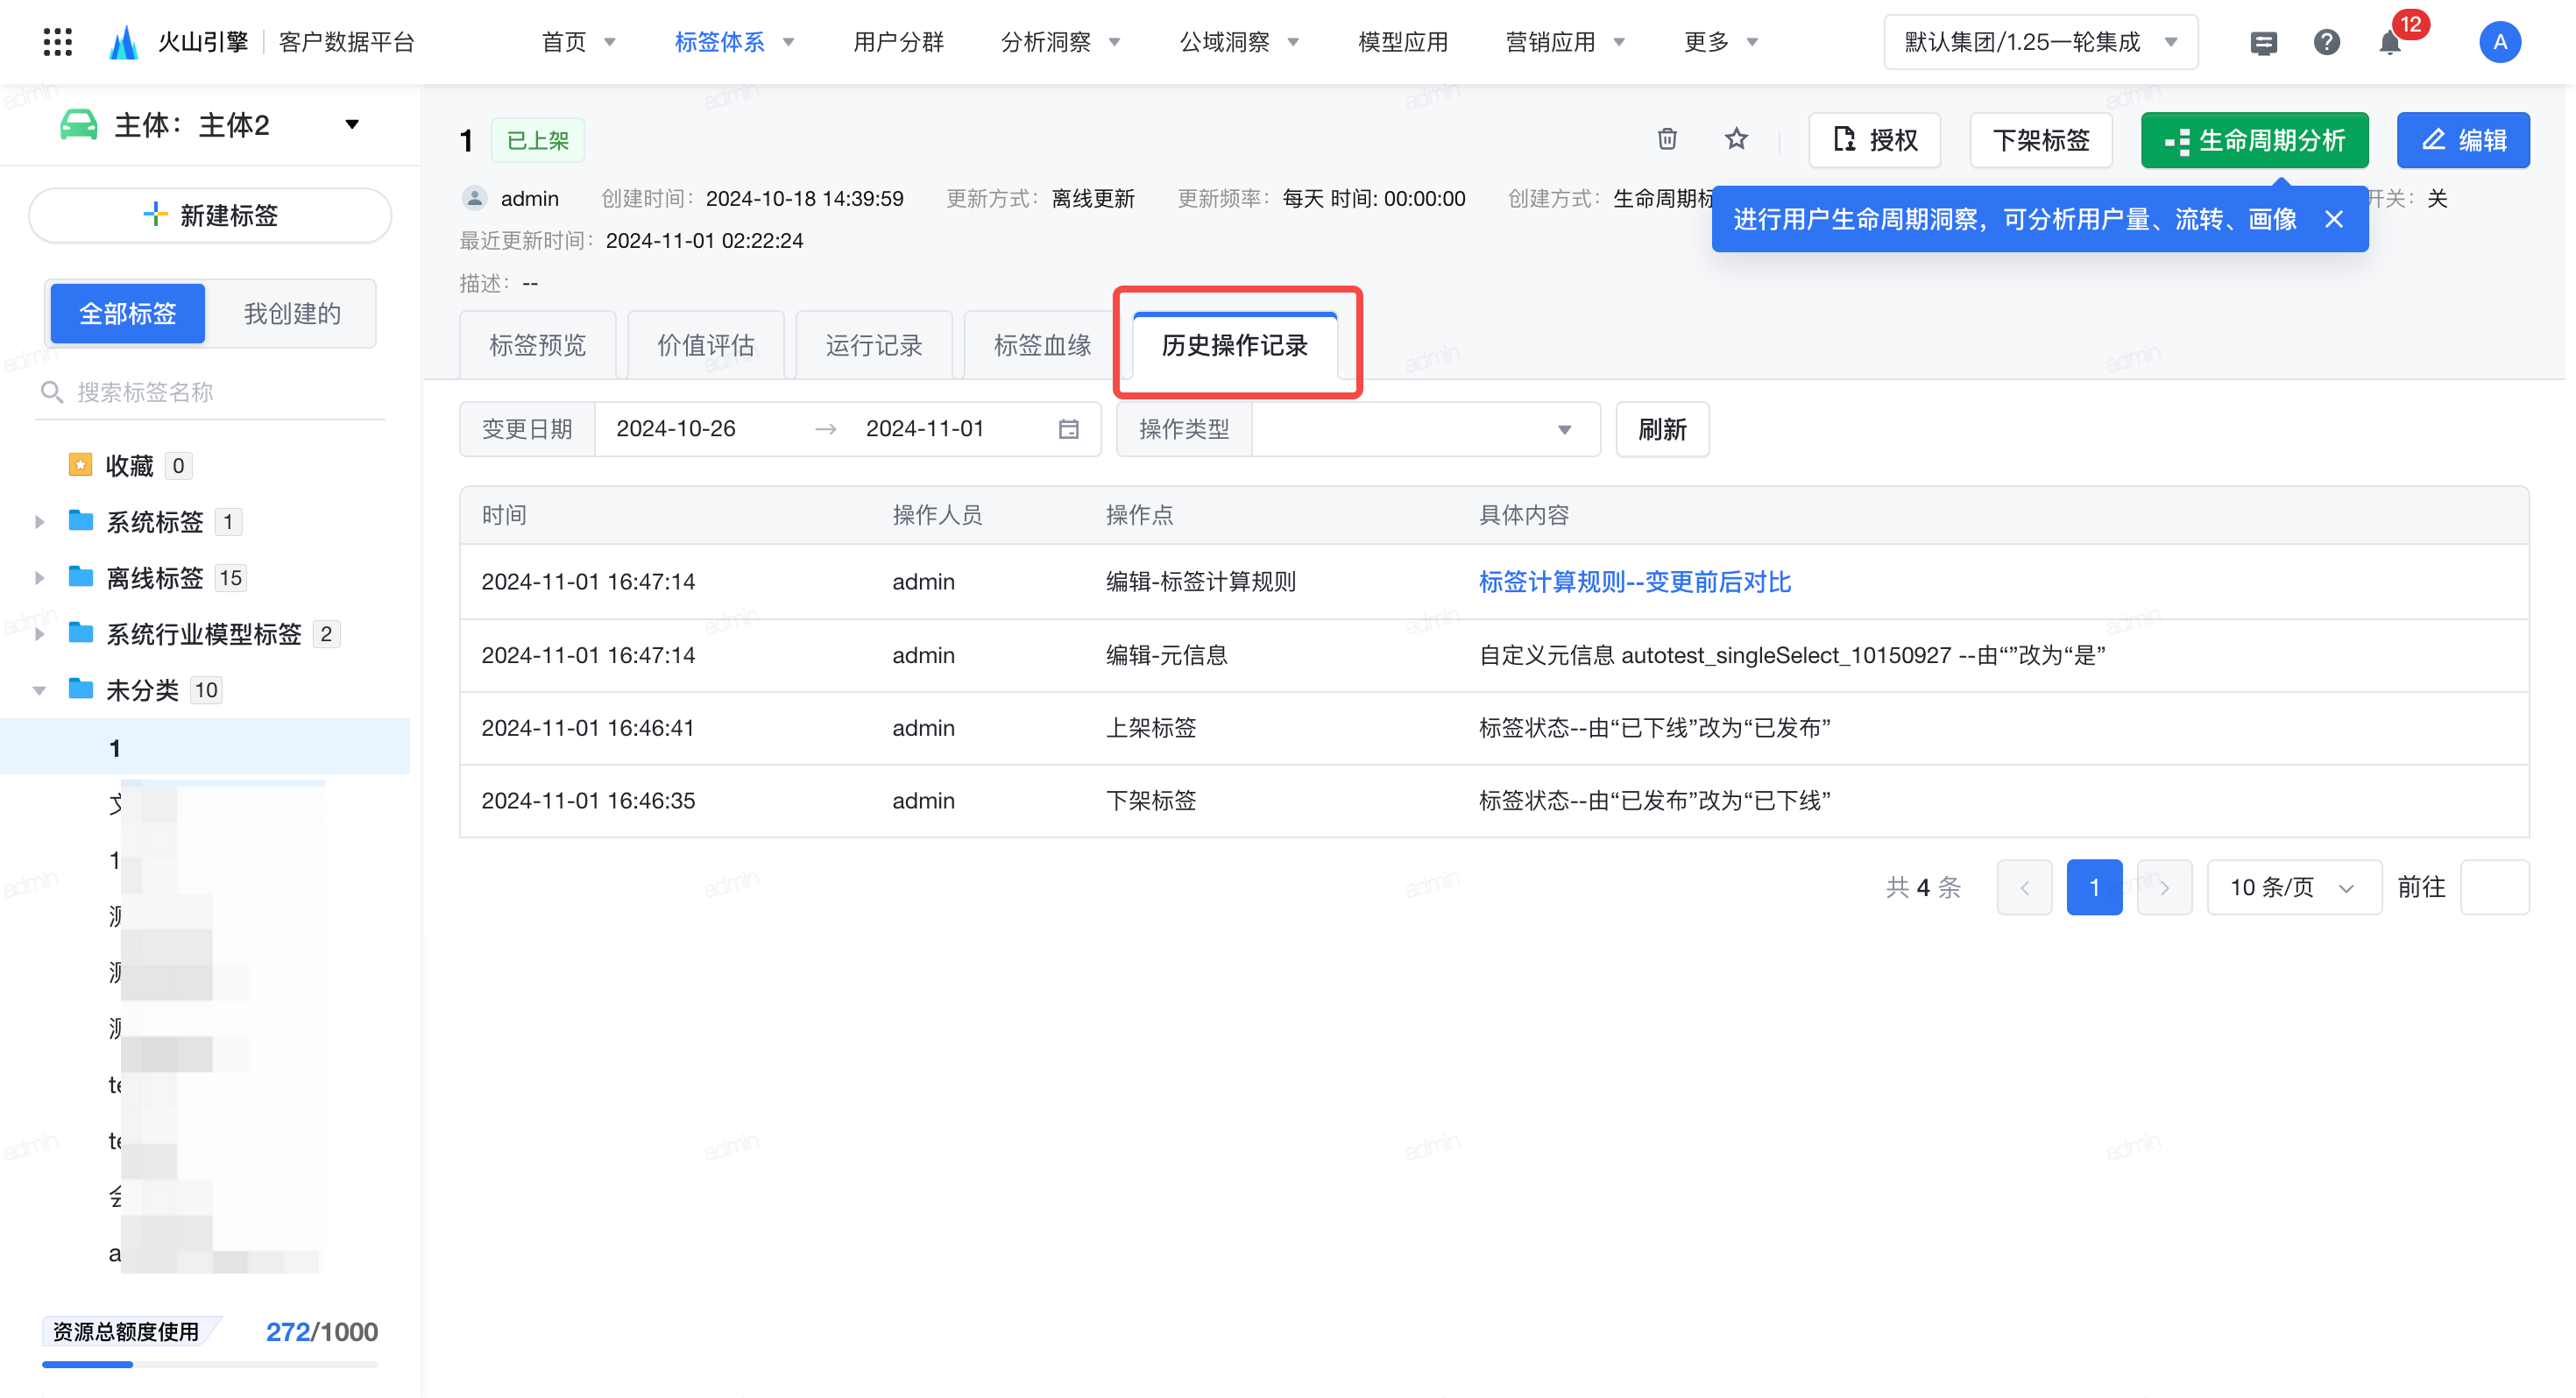This screenshot has width=2576, height=1398.
Task: Open the 10 条/页 page size dropdown
Action: 2293,887
